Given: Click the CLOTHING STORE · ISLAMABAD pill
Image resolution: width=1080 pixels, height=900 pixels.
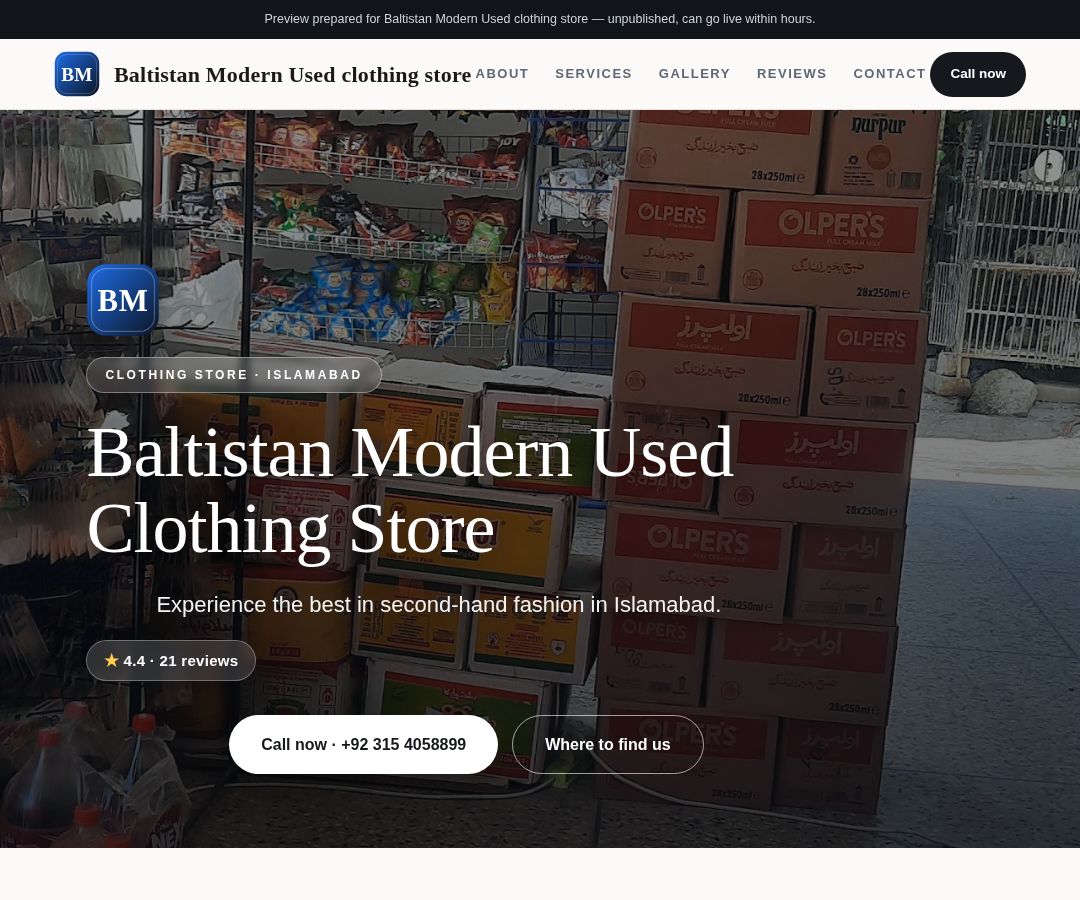Looking at the screenshot, I should click(x=233, y=375).
